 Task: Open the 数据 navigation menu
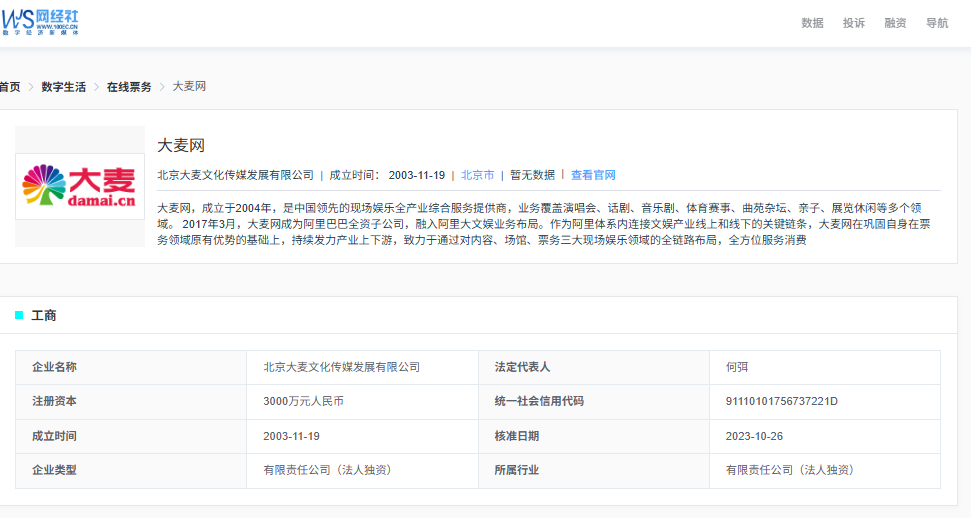812,23
